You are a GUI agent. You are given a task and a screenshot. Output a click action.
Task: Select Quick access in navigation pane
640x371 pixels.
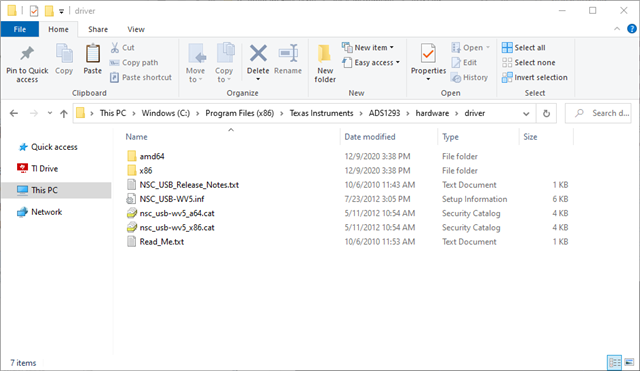tap(54, 147)
